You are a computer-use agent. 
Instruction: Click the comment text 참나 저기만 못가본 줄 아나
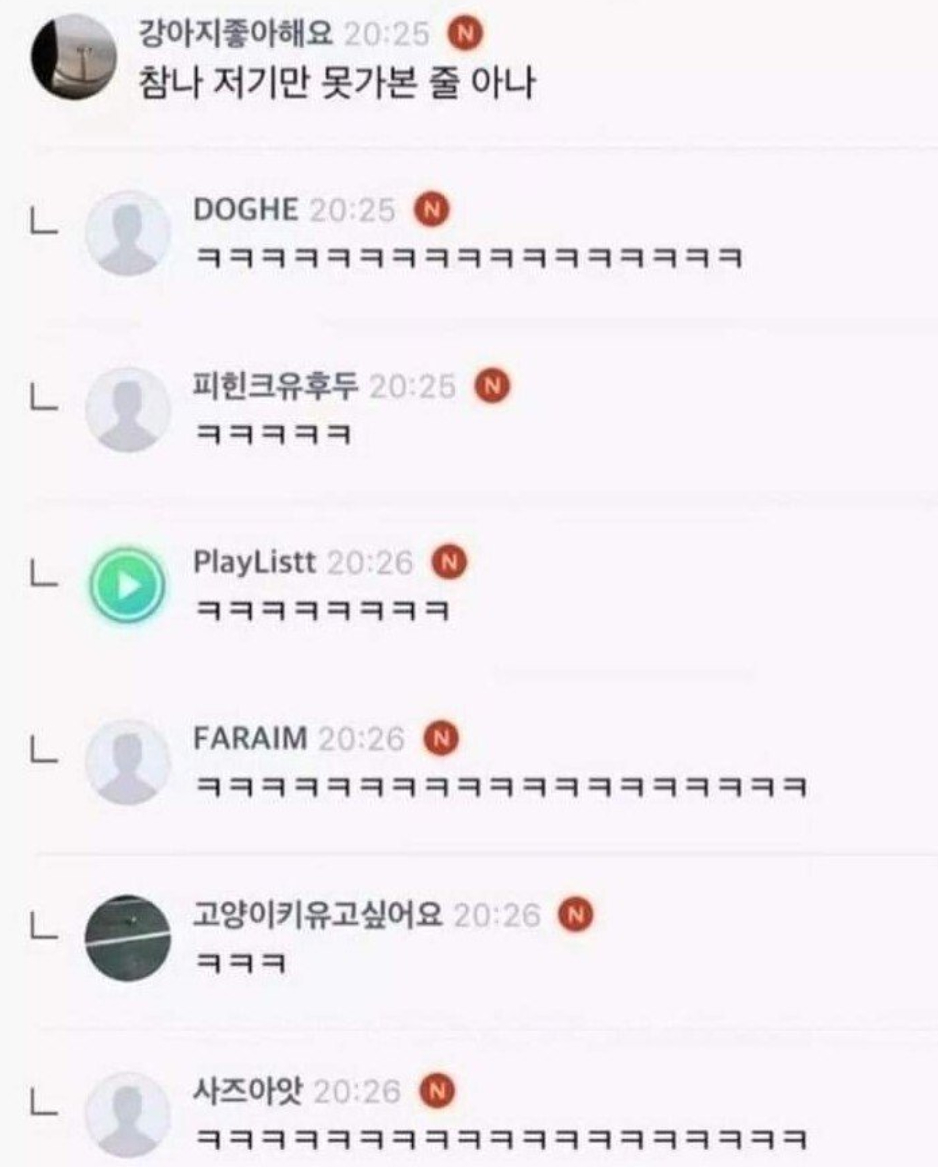click(x=336, y=83)
